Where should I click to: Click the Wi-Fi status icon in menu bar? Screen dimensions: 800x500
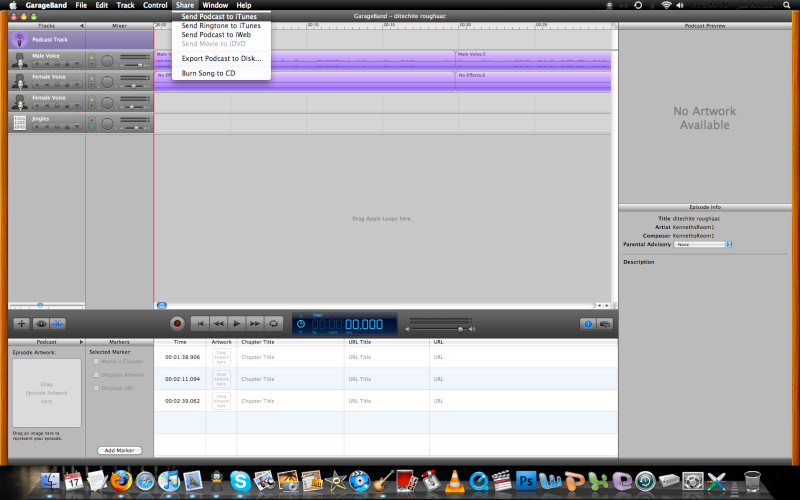(666, 5)
